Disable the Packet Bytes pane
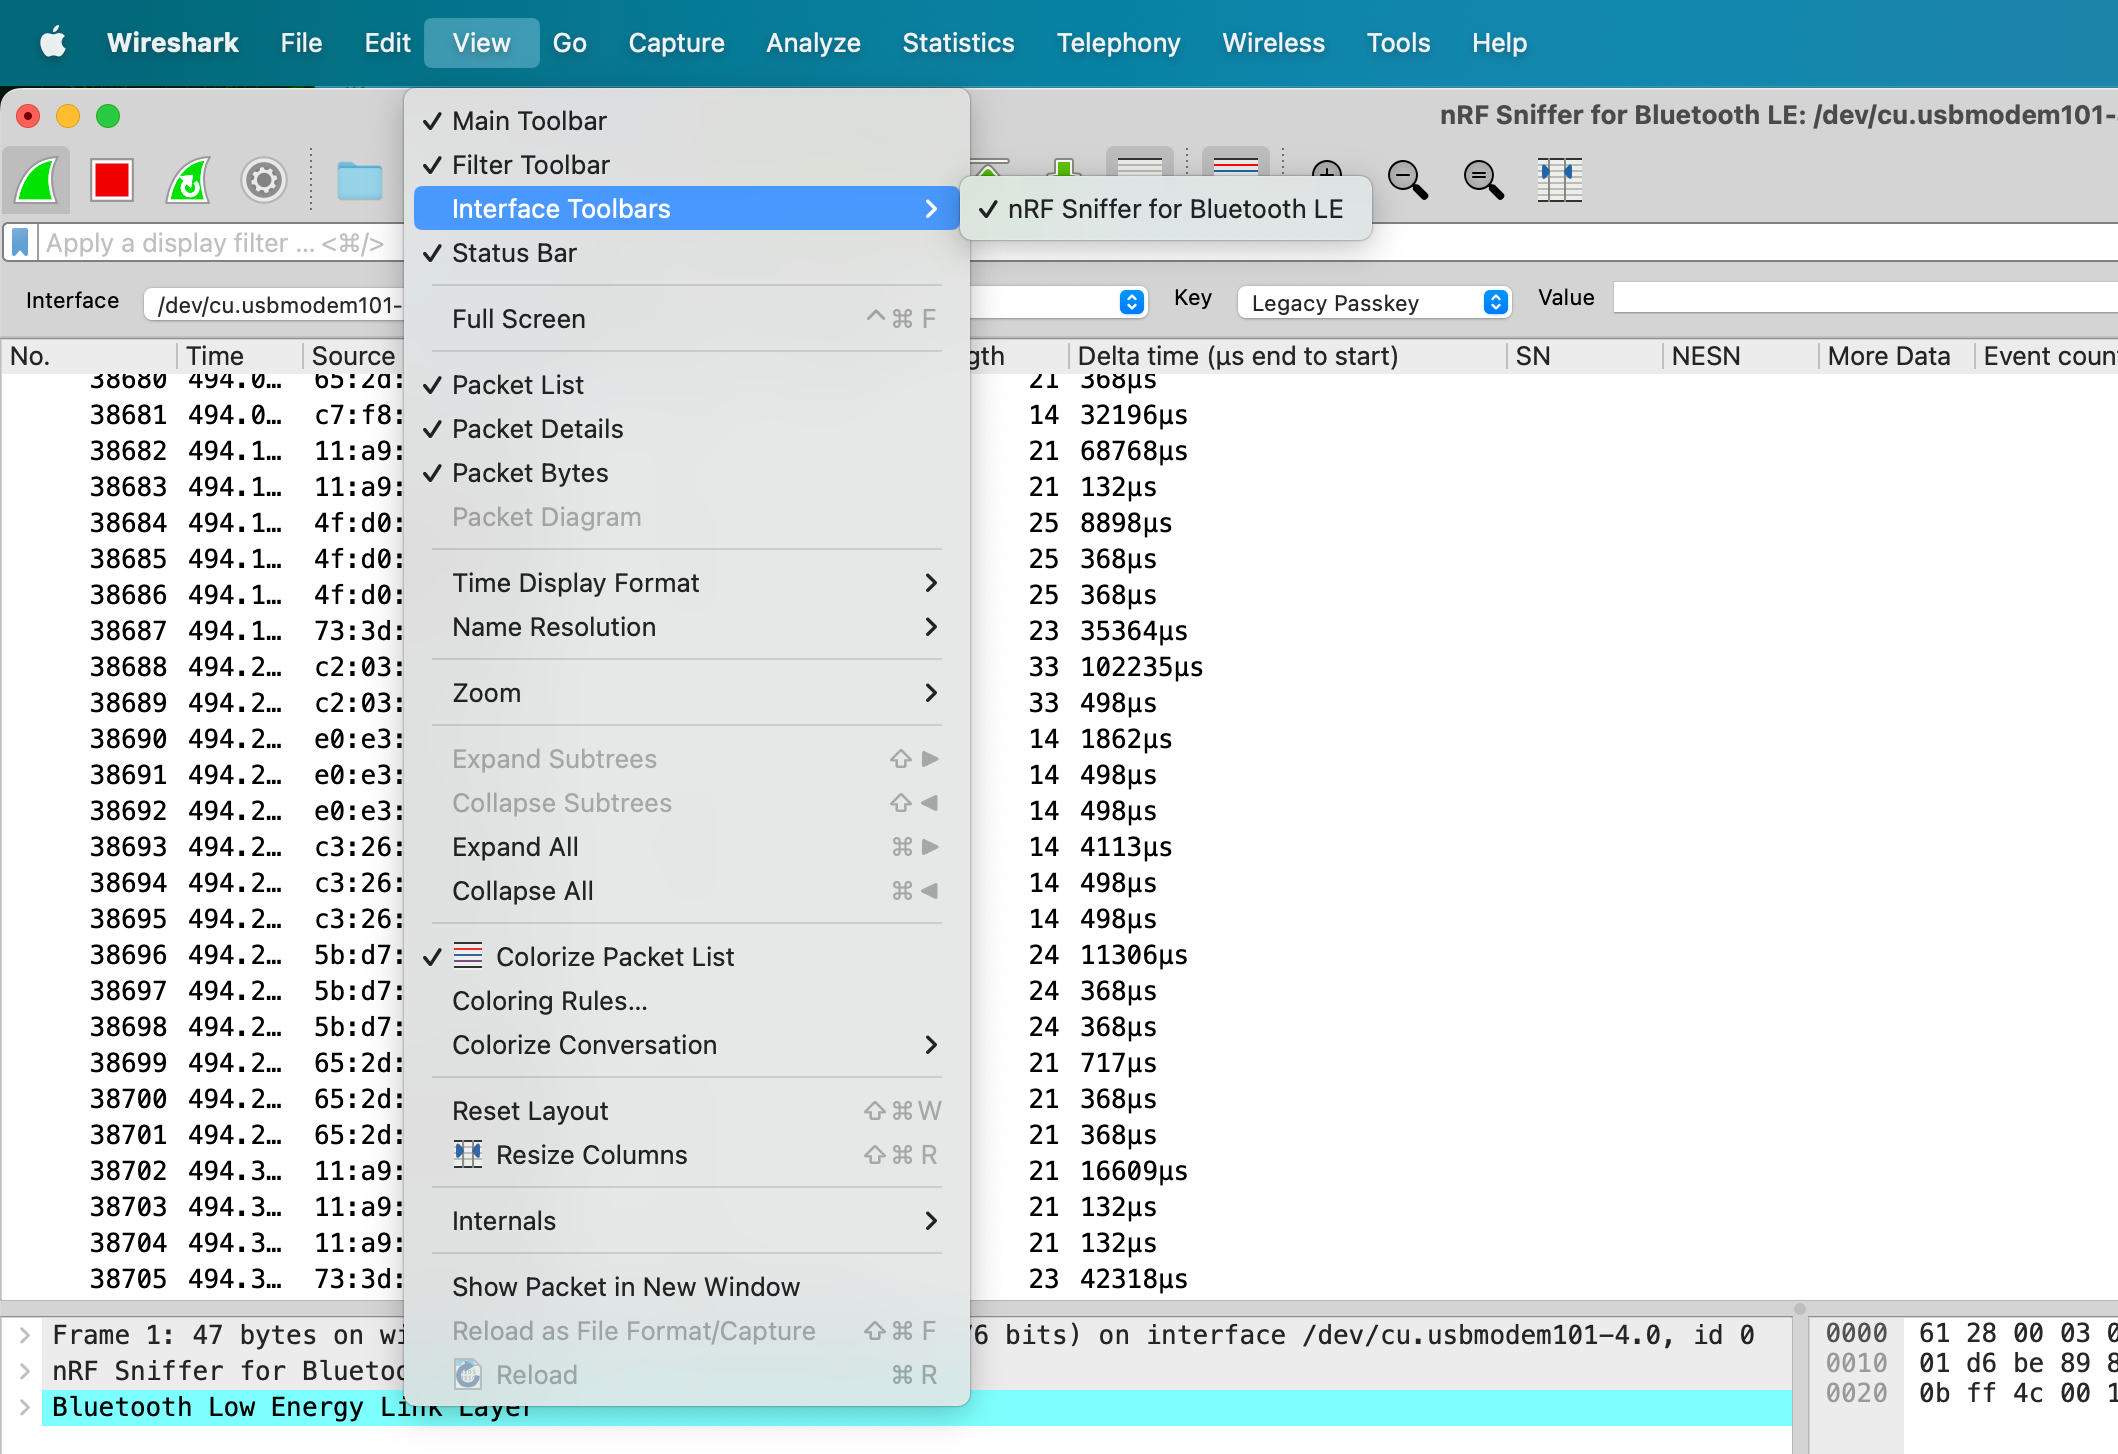The height and width of the screenshot is (1454, 2118). [x=530, y=473]
